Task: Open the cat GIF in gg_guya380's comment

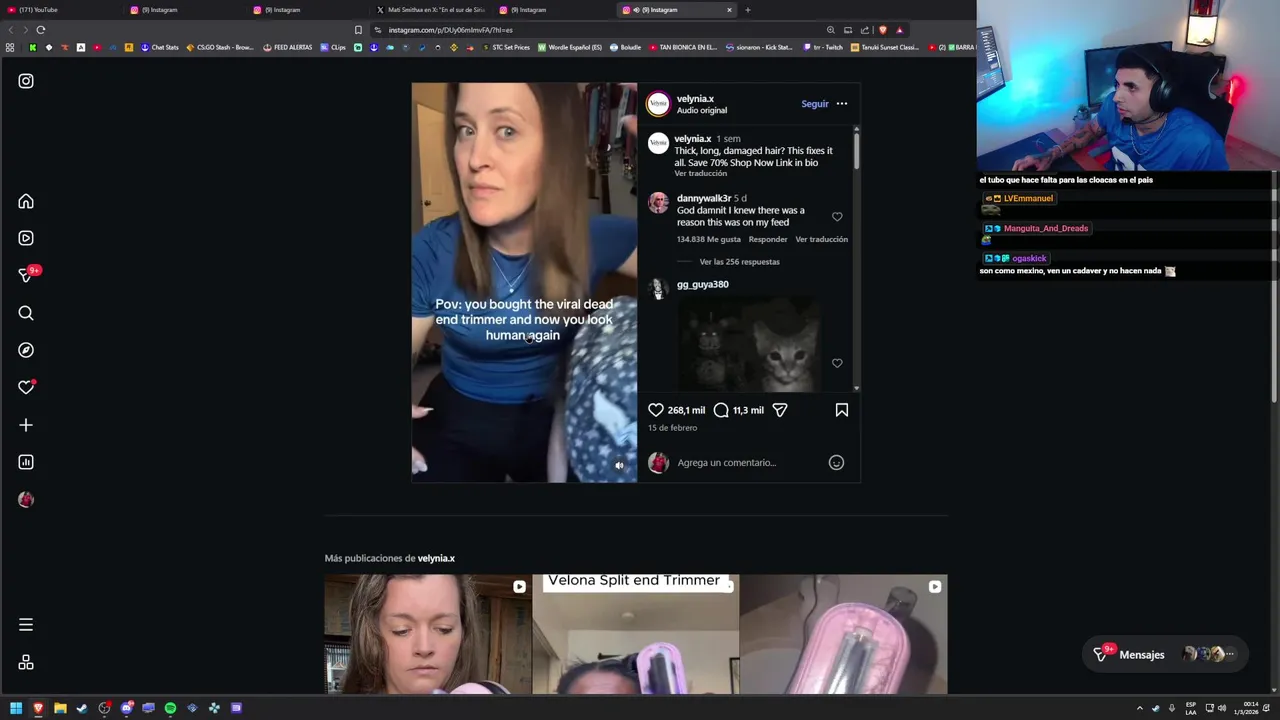Action: click(750, 343)
